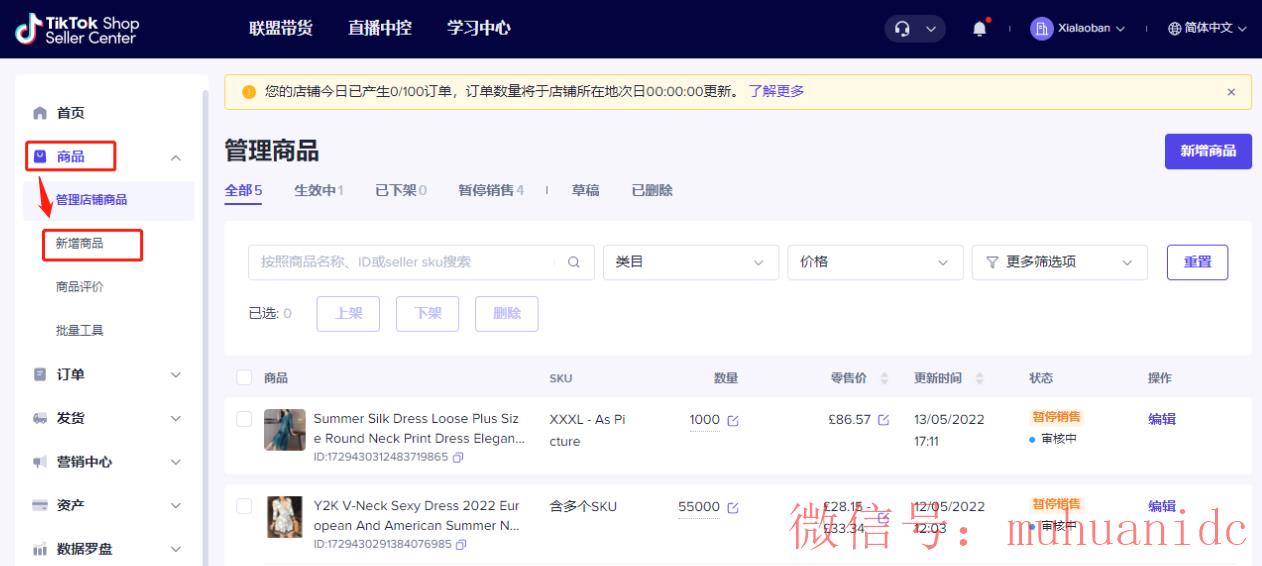The image size is (1262, 566).
Task: Expand the 价格 price dropdown
Action: click(875, 262)
